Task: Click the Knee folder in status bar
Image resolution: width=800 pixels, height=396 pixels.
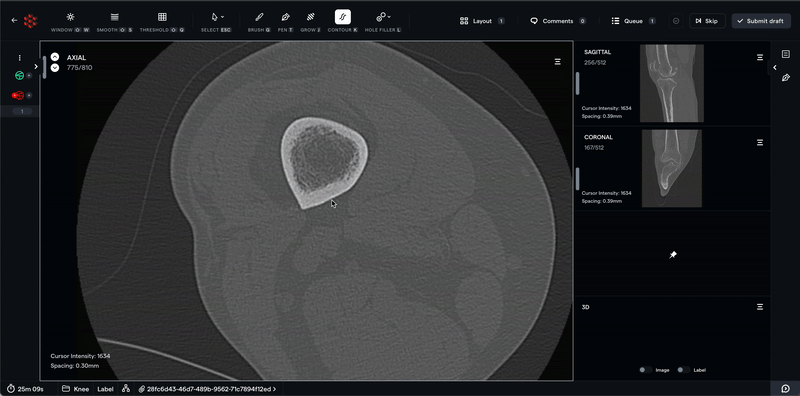Action: [x=76, y=389]
